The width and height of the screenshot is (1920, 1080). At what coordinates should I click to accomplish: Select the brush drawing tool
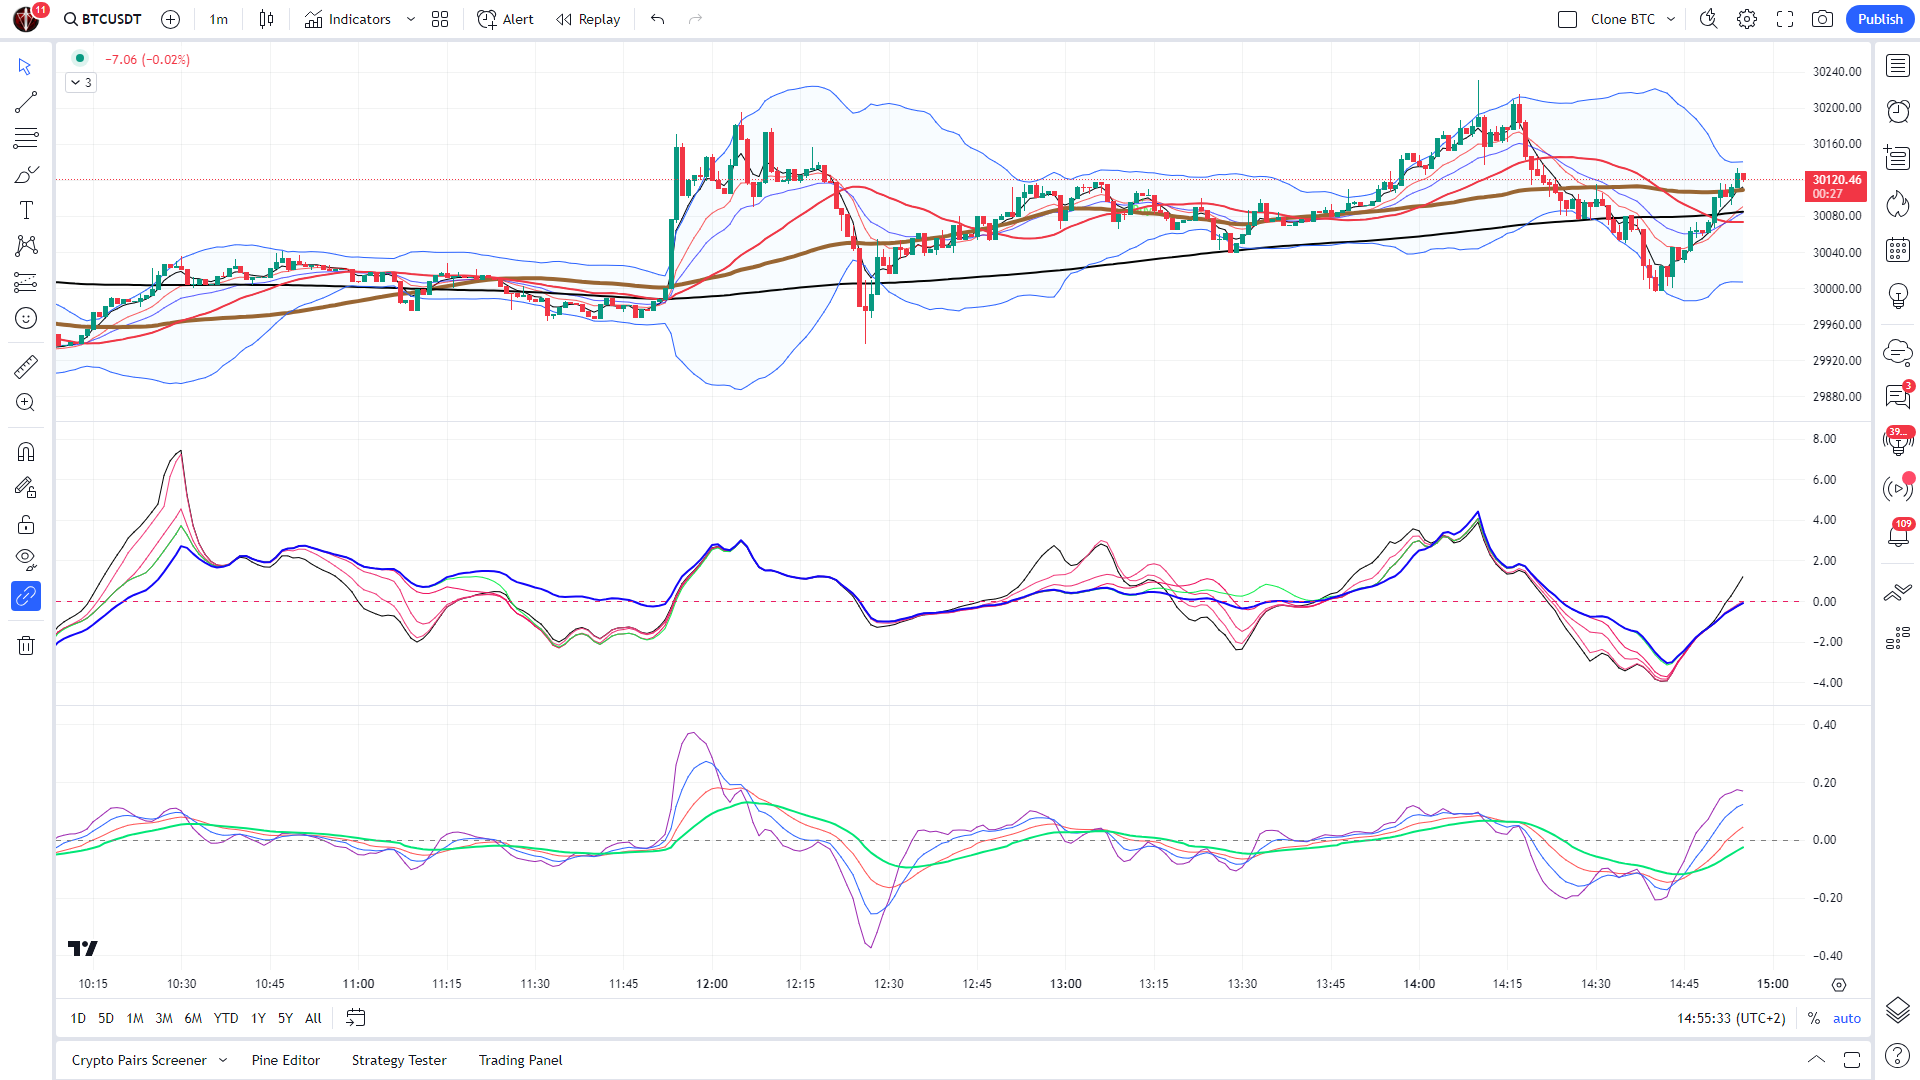(26, 174)
